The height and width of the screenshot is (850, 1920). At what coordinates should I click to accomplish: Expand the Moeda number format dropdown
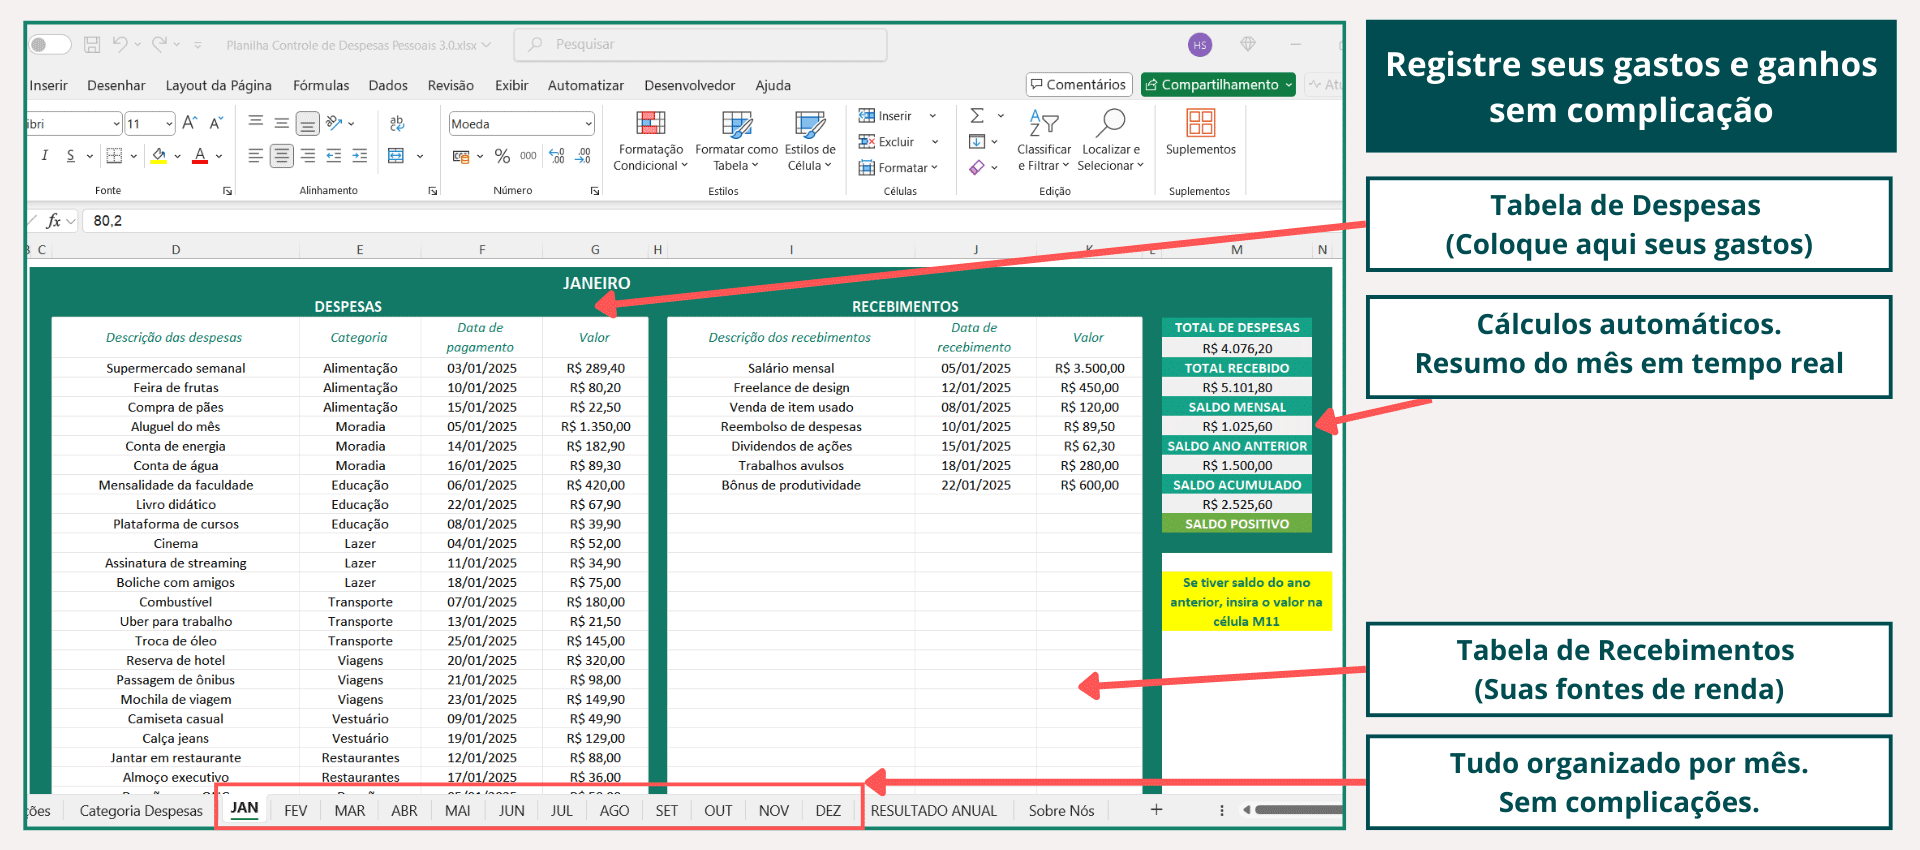click(x=588, y=124)
